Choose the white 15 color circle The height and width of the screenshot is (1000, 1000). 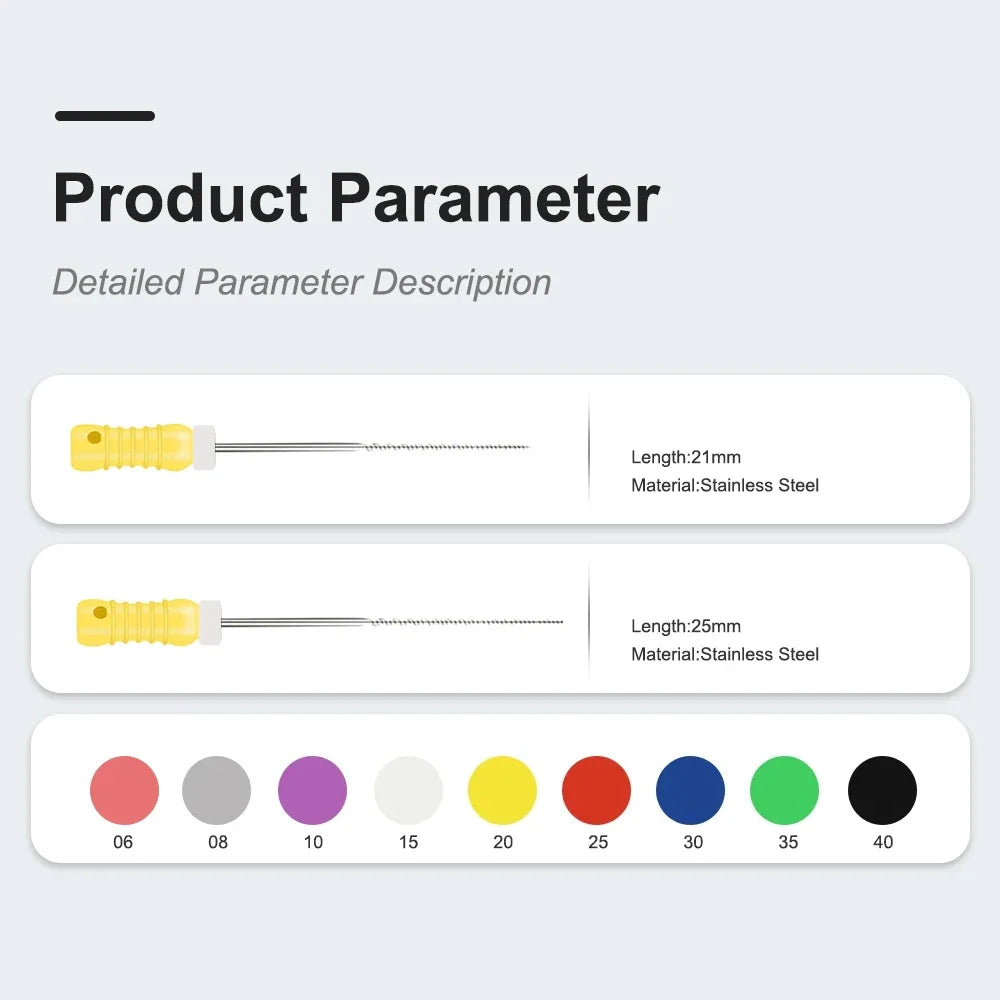(x=408, y=790)
